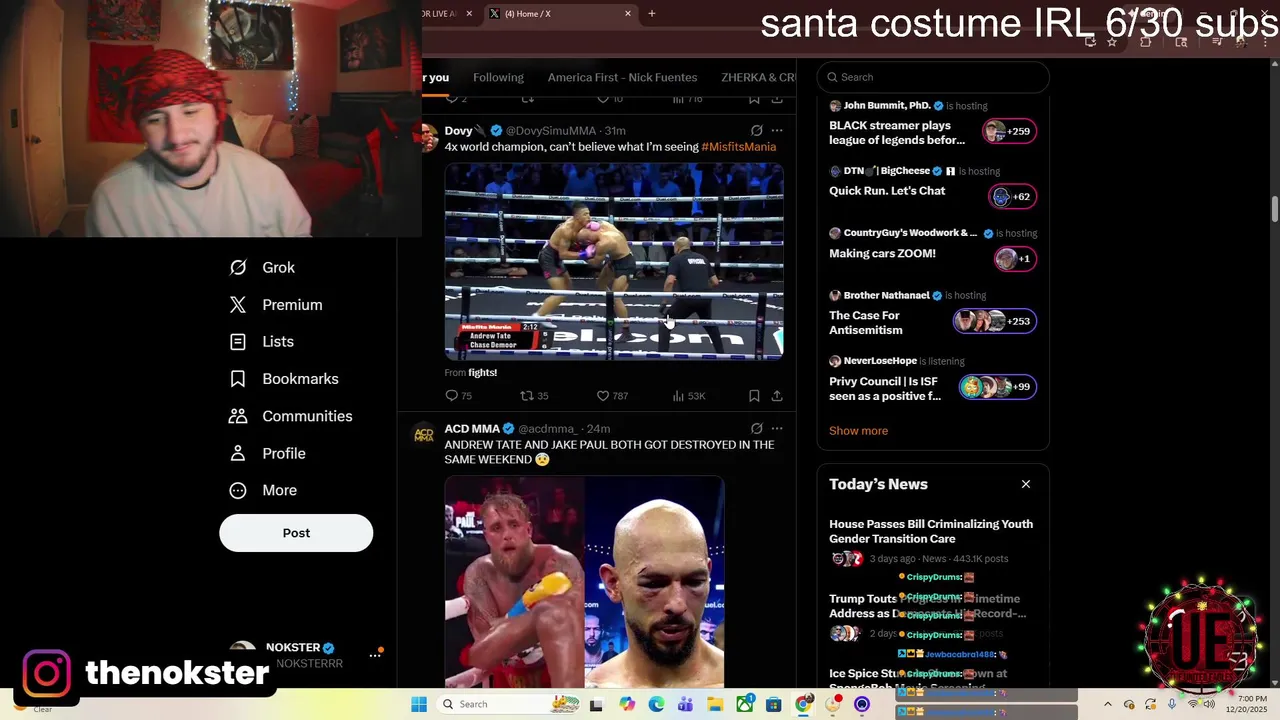Bookmark Dovy's post
This screenshot has height=720, width=1280.
(x=754, y=396)
